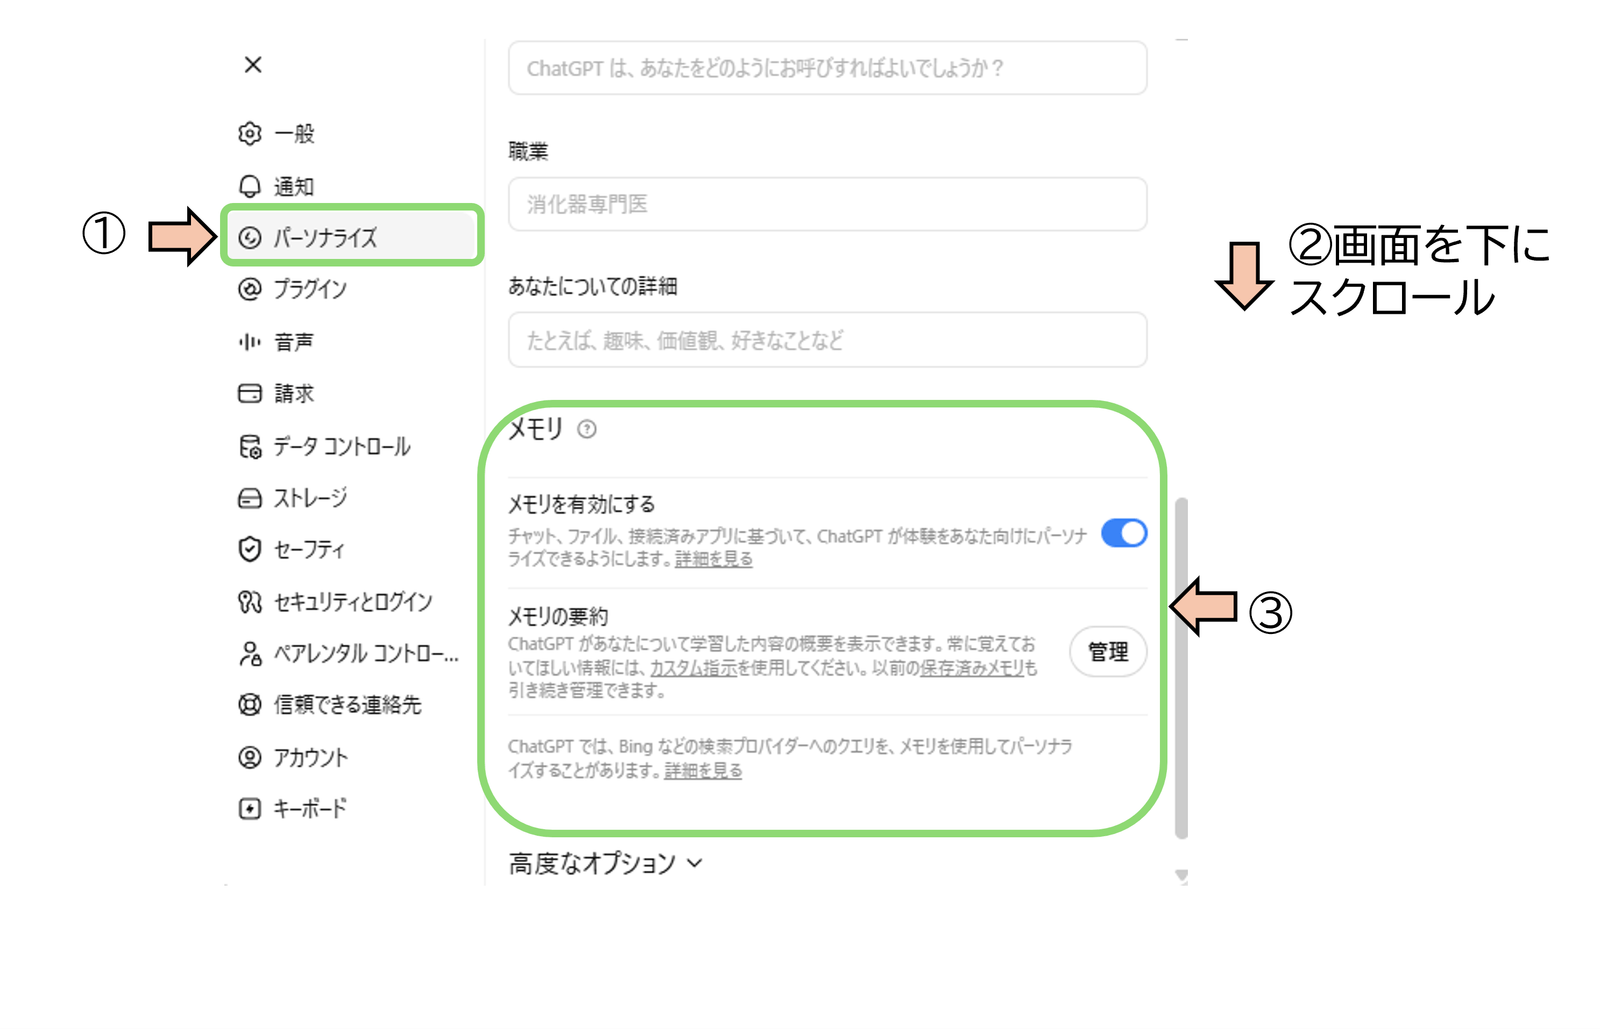This screenshot has height=1029, width=1600.
Task: Click the あなたについての詳細 text field
Action: tap(828, 340)
